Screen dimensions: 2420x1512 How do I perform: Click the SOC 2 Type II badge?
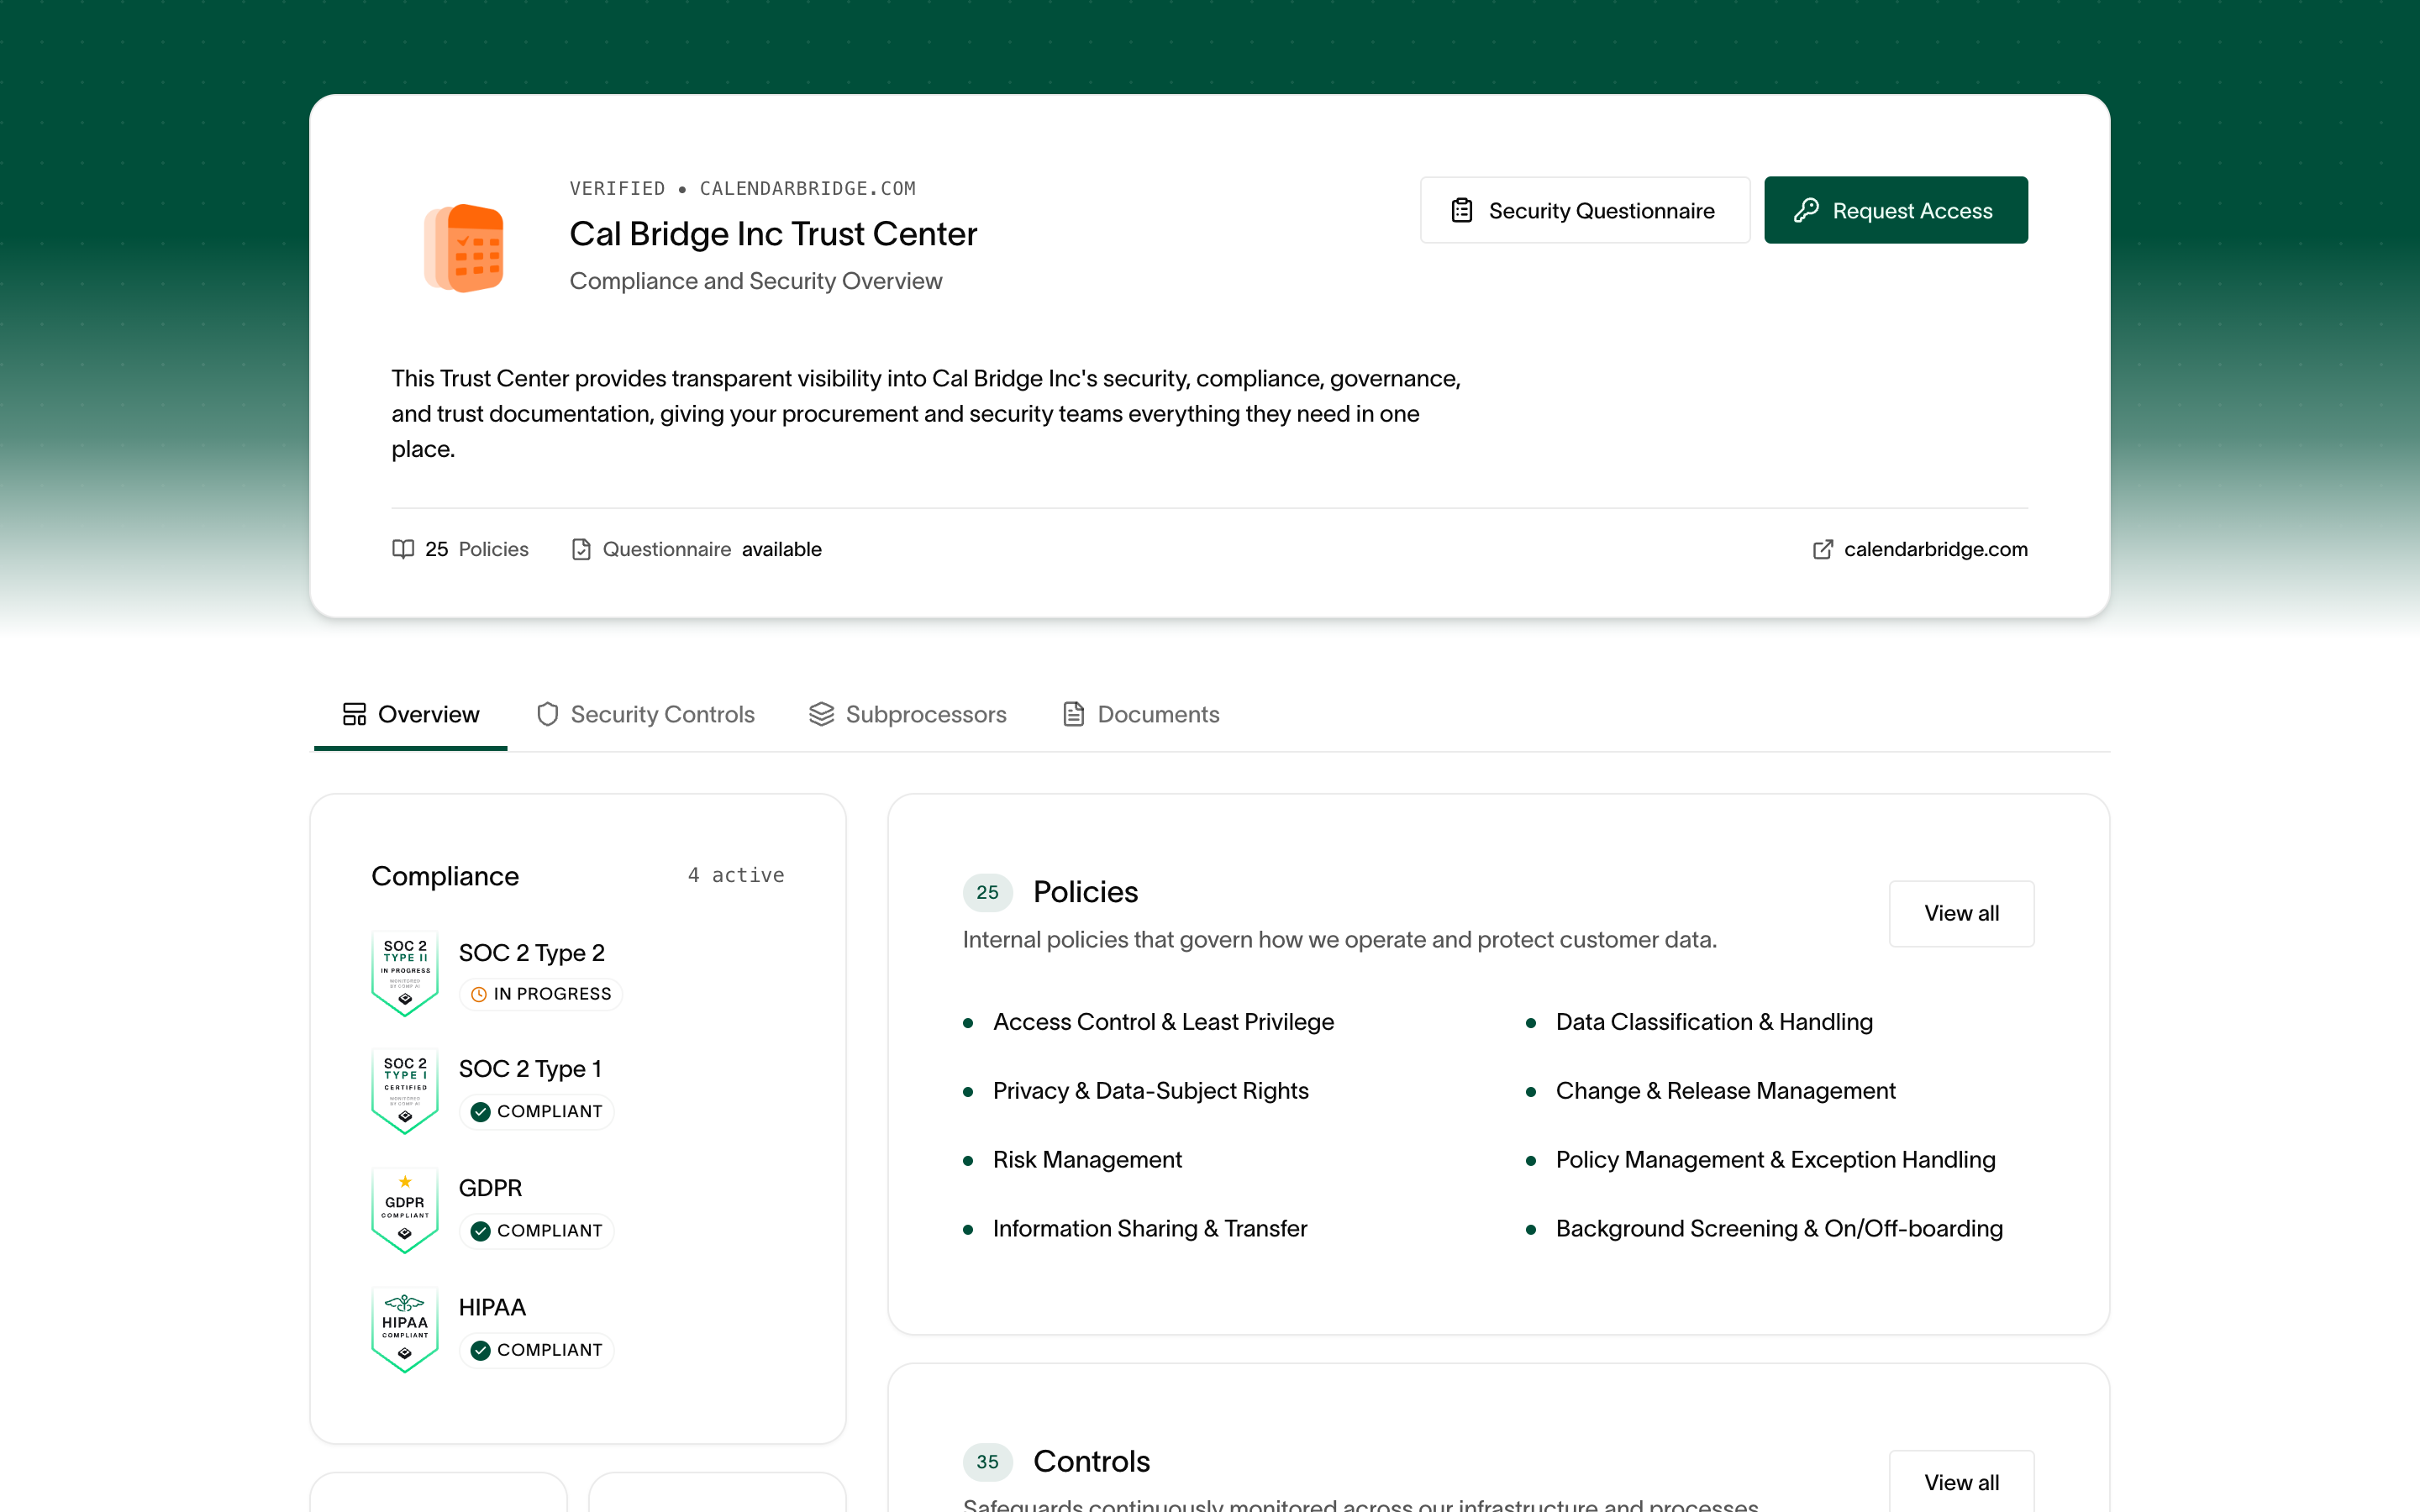(x=405, y=973)
